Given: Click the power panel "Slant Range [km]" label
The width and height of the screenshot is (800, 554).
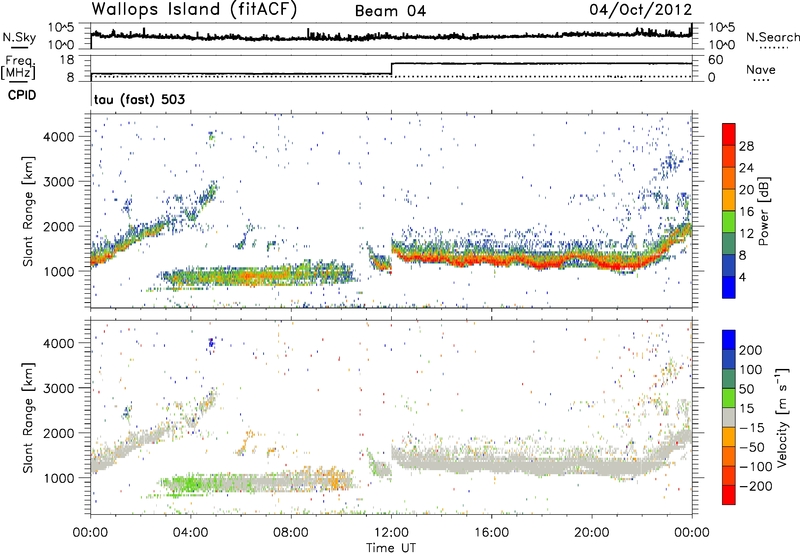Looking at the screenshot, I should click(29, 211).
